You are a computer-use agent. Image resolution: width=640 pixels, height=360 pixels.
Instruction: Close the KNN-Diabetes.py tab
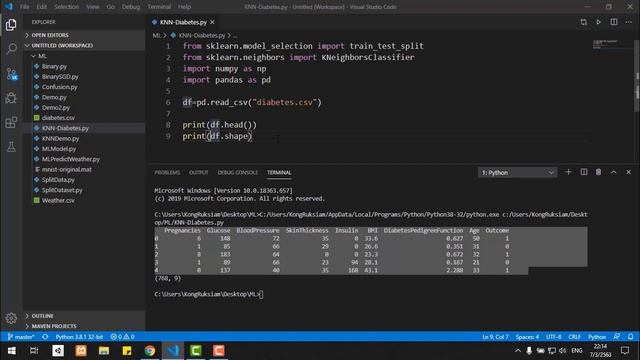click(x=212, y=22)
